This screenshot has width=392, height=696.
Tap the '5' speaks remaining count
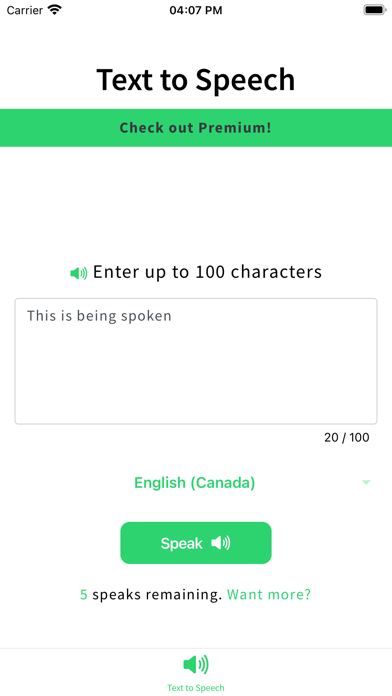coord(83,594)
